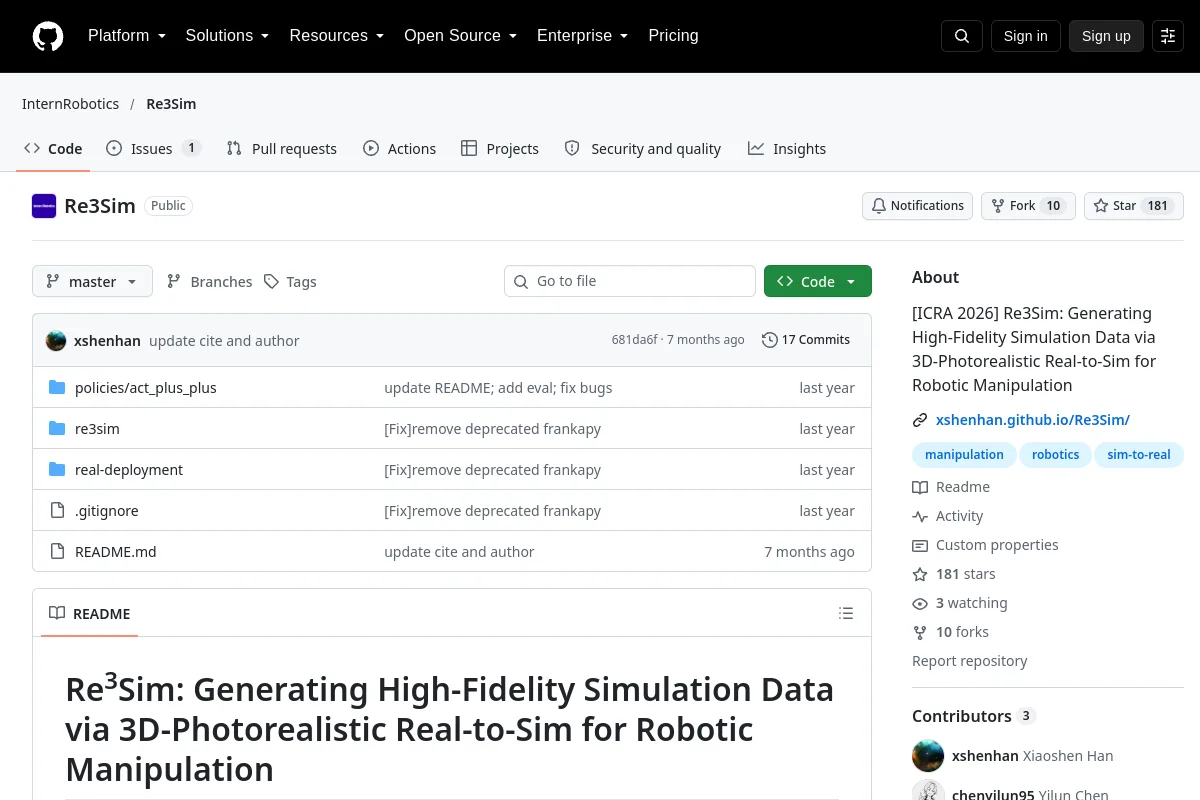Image resolution: width=1200 pixels, height=800 pixels.
Task: Open the search magnifier in header
Action: tap(962, 36)
